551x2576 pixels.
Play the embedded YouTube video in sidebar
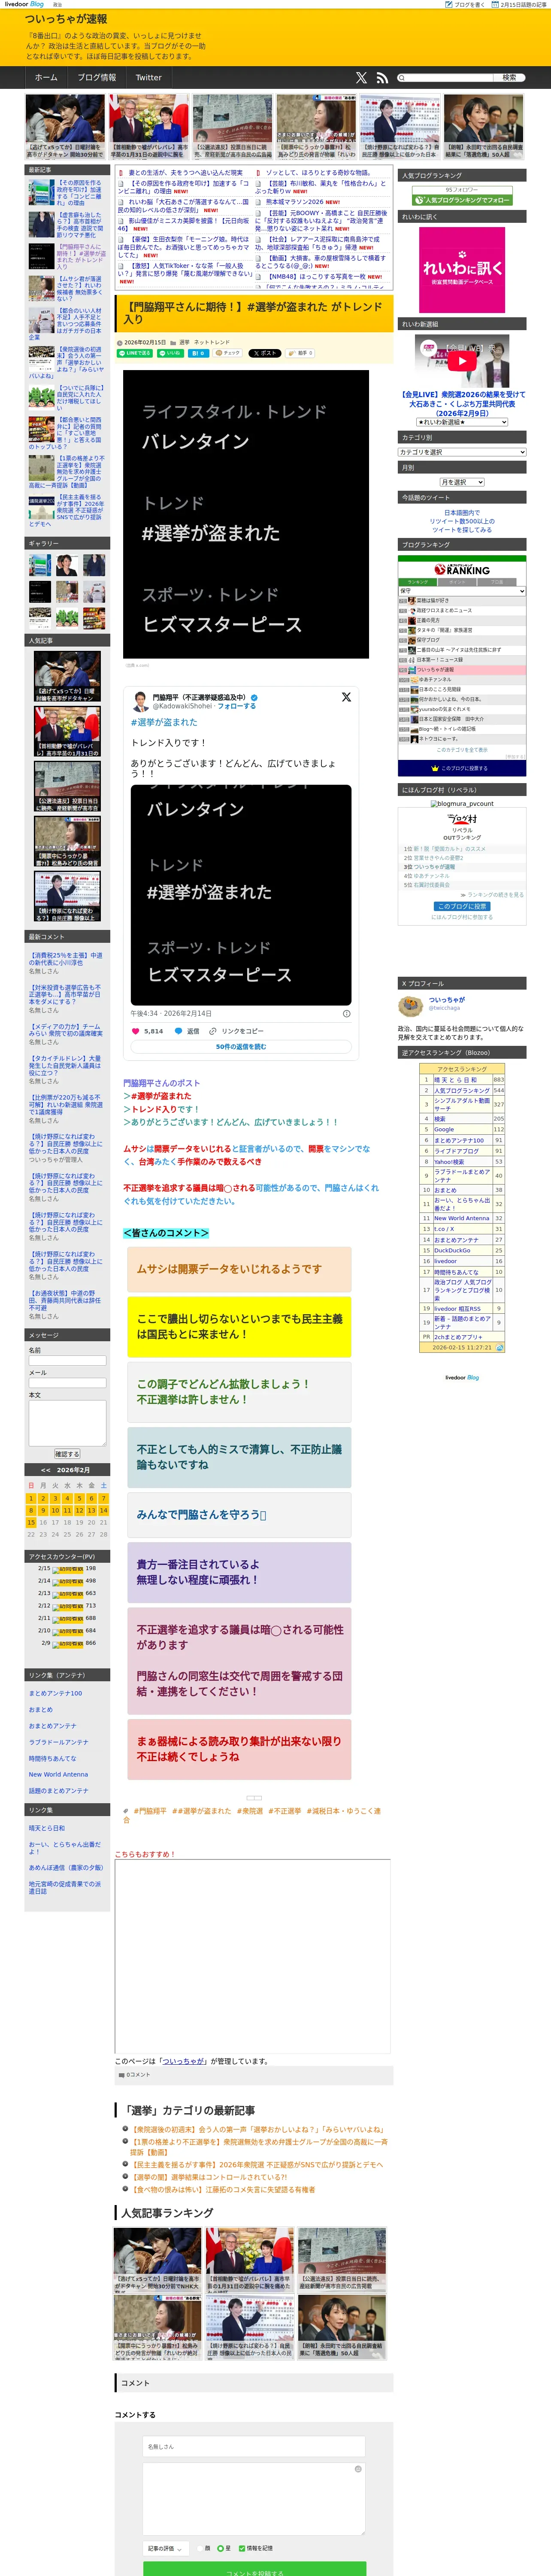[462, 360]
